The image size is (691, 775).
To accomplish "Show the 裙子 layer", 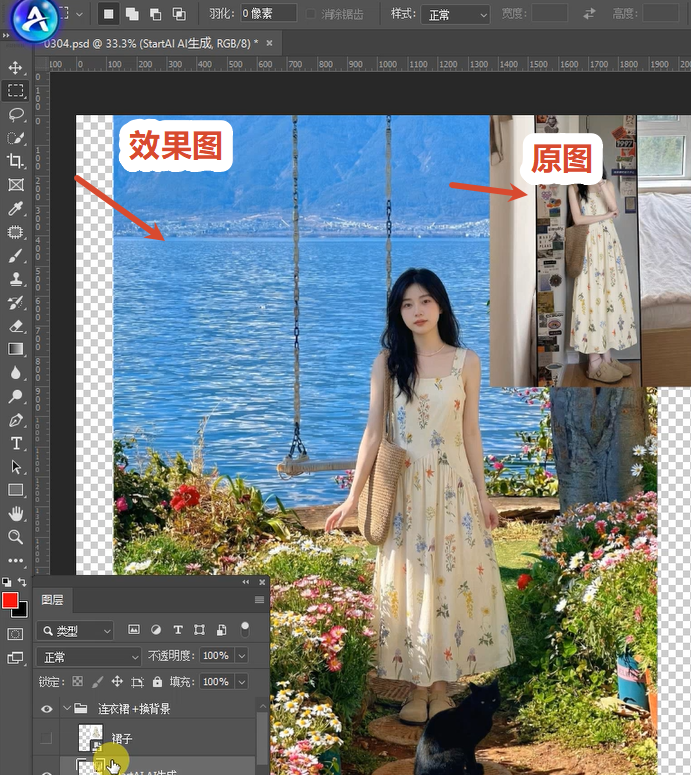I will pos(46,738).
